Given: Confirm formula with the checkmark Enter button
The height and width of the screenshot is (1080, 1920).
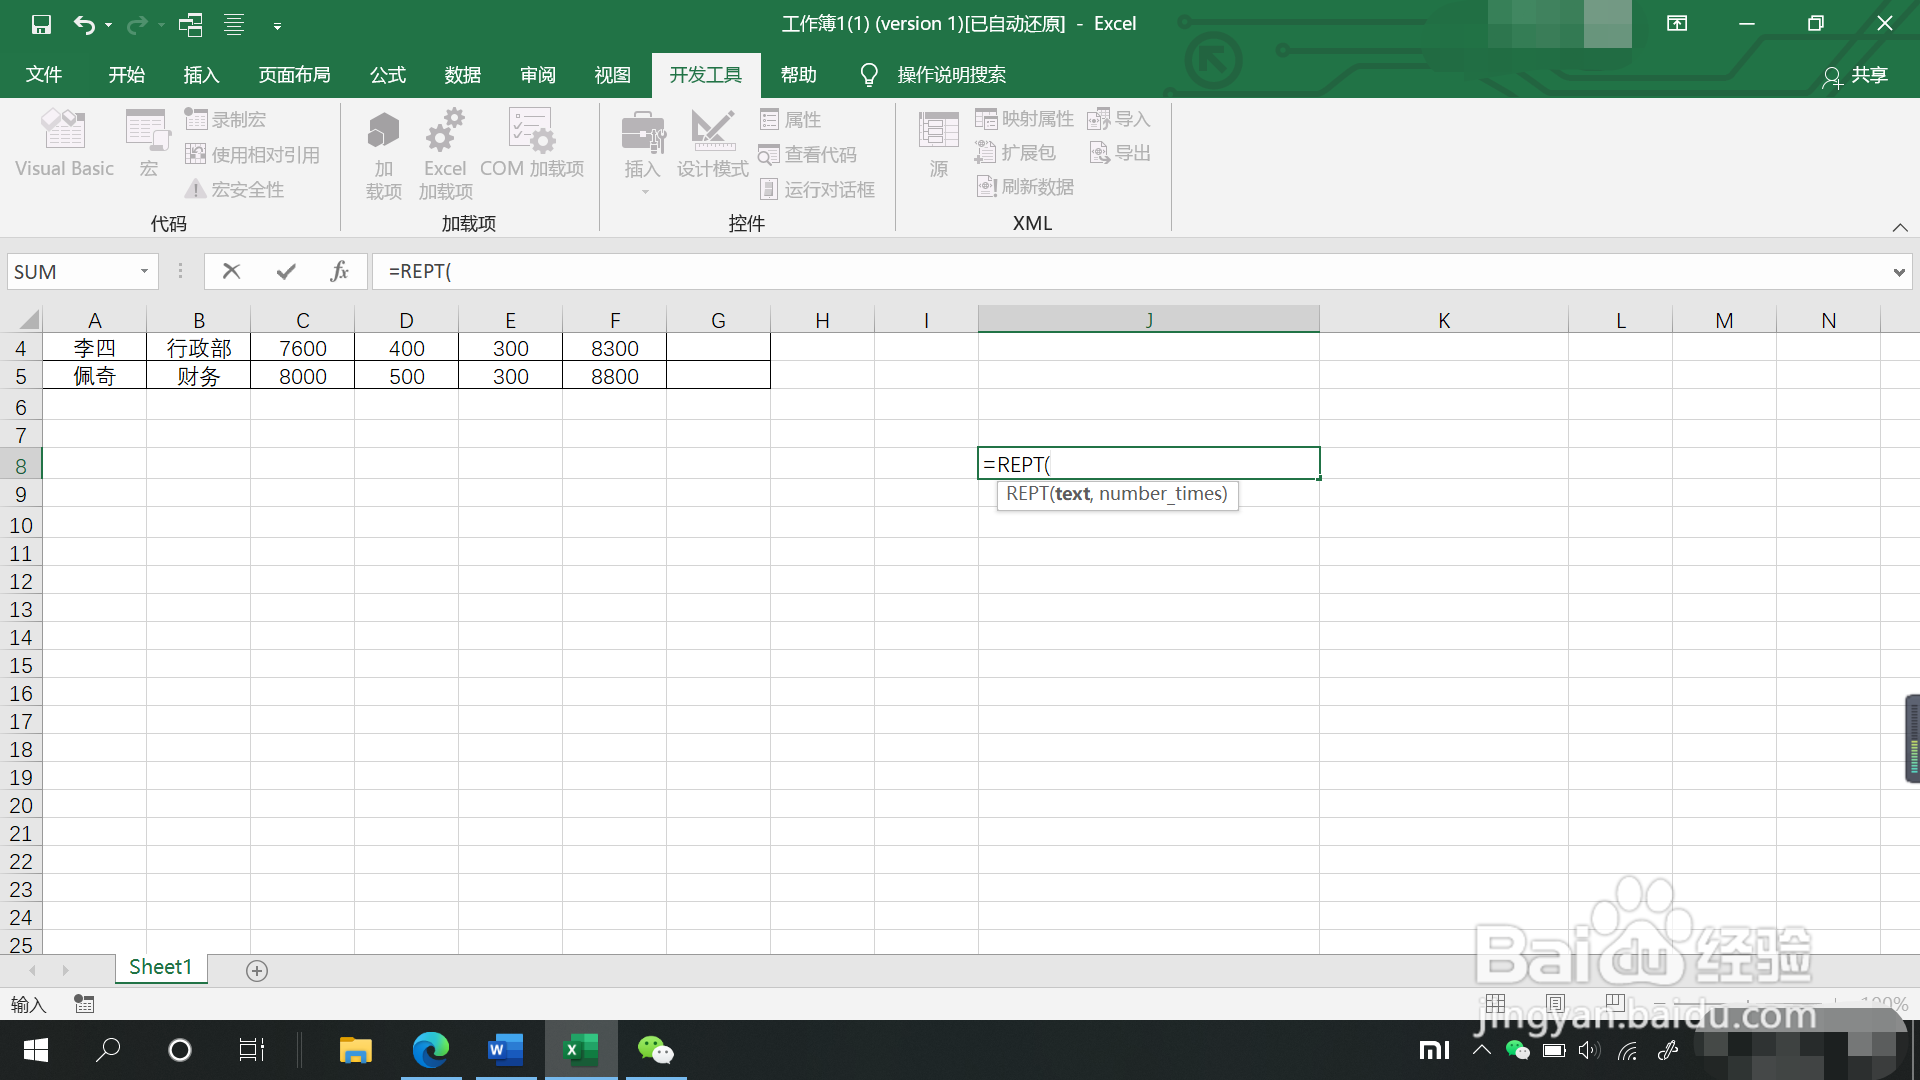Looking at the screenshot, I should [286, 271].
